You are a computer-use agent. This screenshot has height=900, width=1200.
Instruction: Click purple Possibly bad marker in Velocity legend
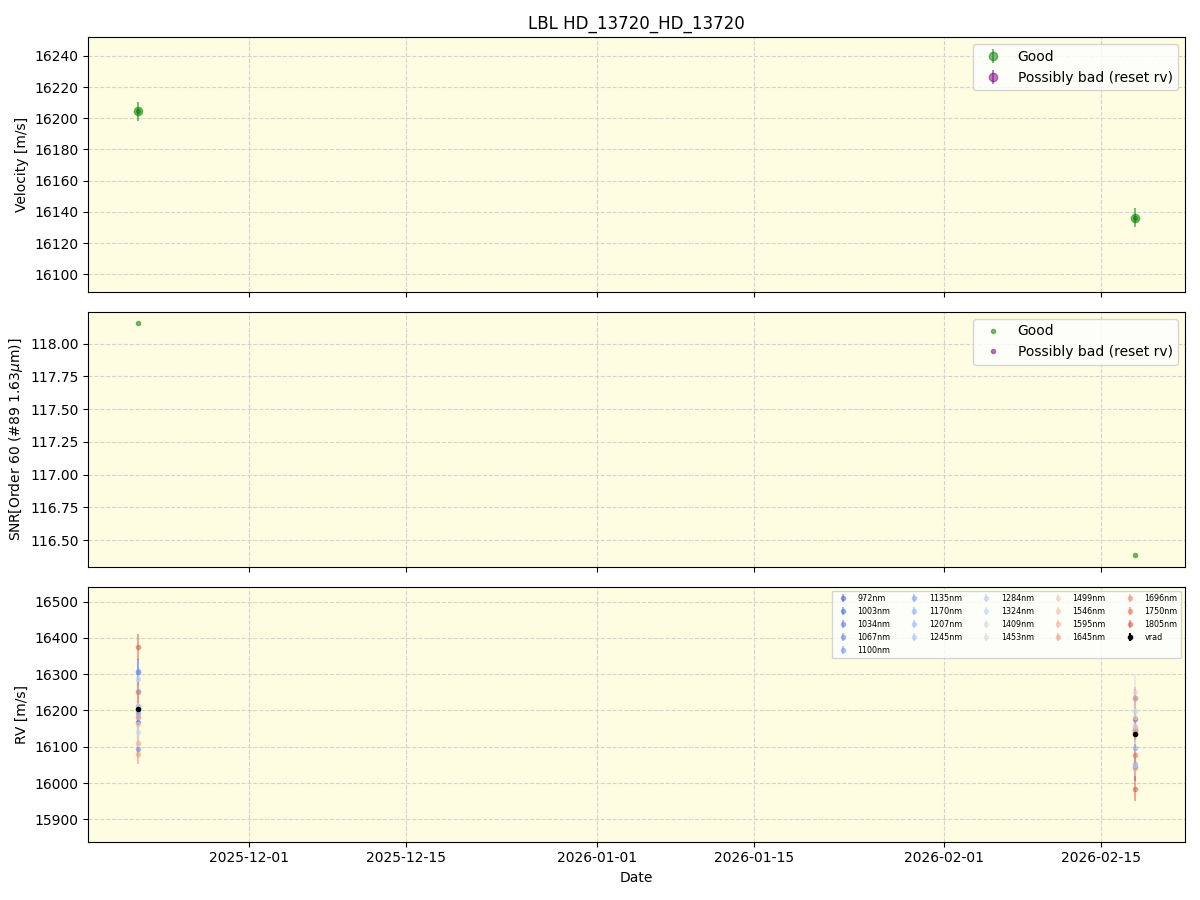click(x=993, y=77)
